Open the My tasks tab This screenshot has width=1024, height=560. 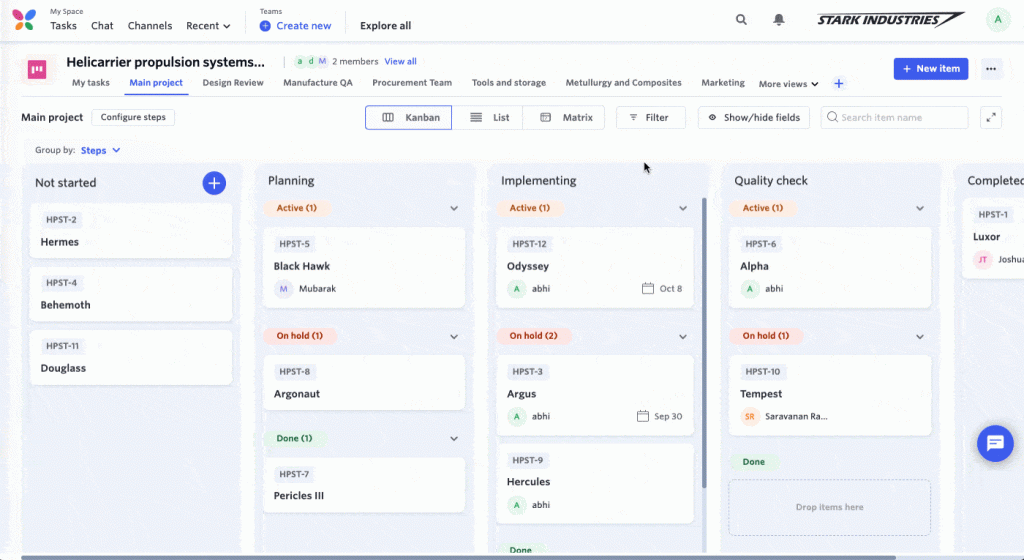tap(91, 83)
